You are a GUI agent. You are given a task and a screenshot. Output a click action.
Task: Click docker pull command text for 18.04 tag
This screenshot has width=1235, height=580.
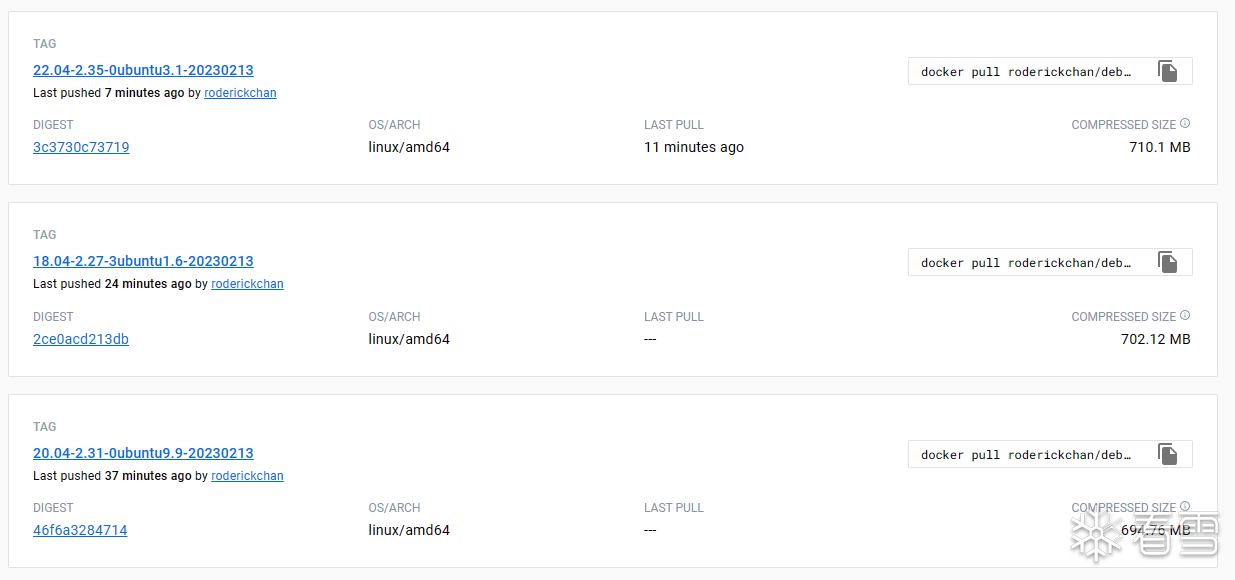tap(1025, 263)
